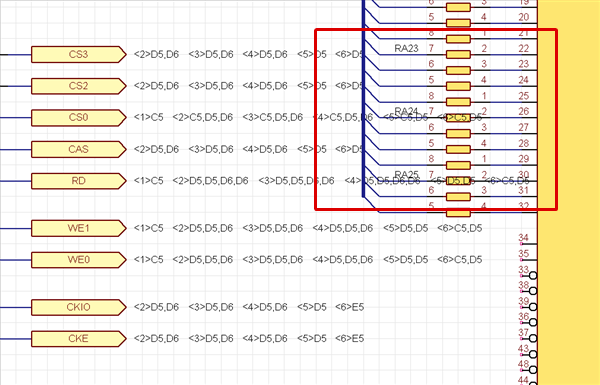Click pin 39 inversion circle
This screenshot has width=600, height=385.
pos(533,307)
